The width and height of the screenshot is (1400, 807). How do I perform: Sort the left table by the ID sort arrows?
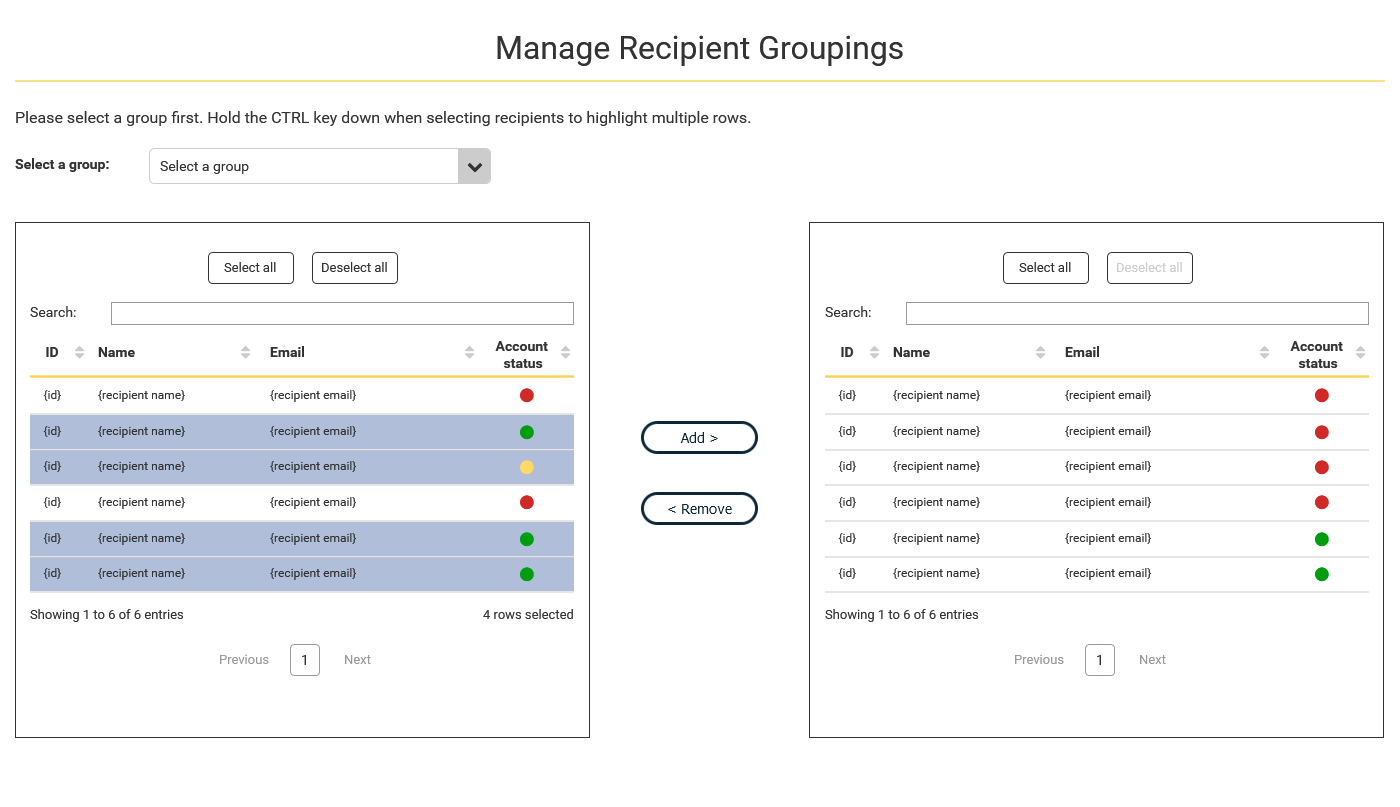tap(80, 352)
